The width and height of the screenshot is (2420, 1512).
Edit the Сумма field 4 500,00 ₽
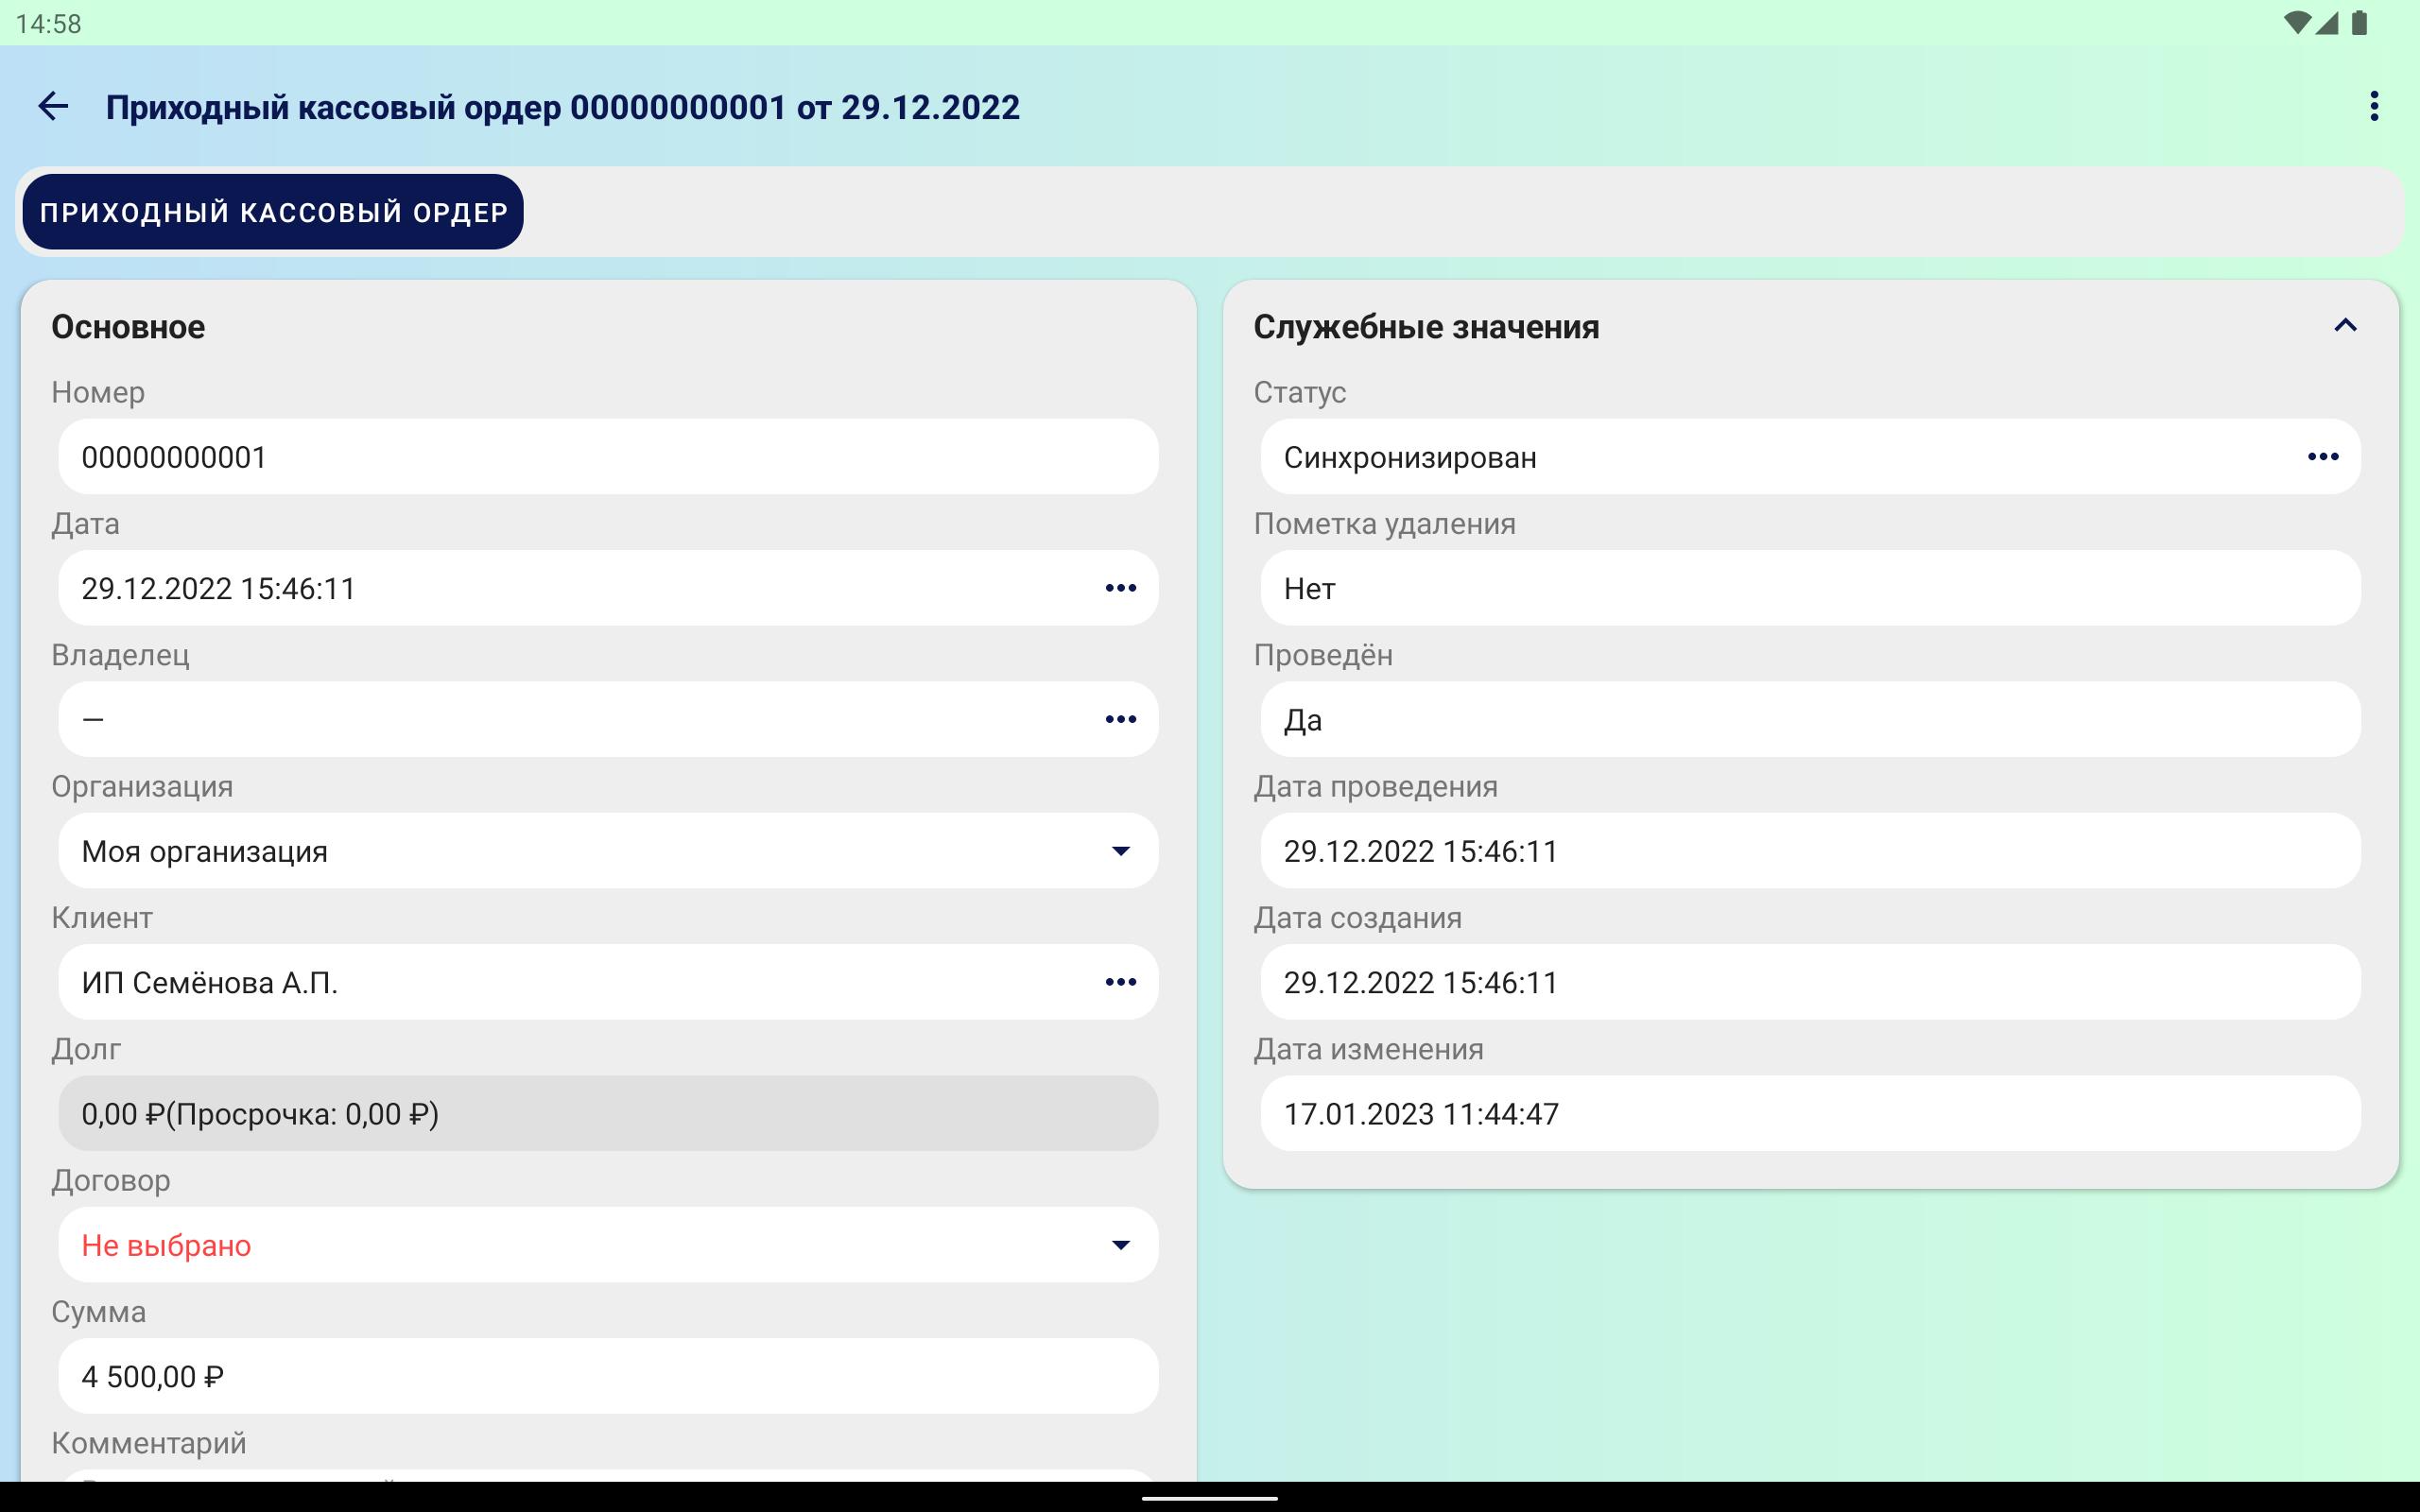click(608, 1376)
